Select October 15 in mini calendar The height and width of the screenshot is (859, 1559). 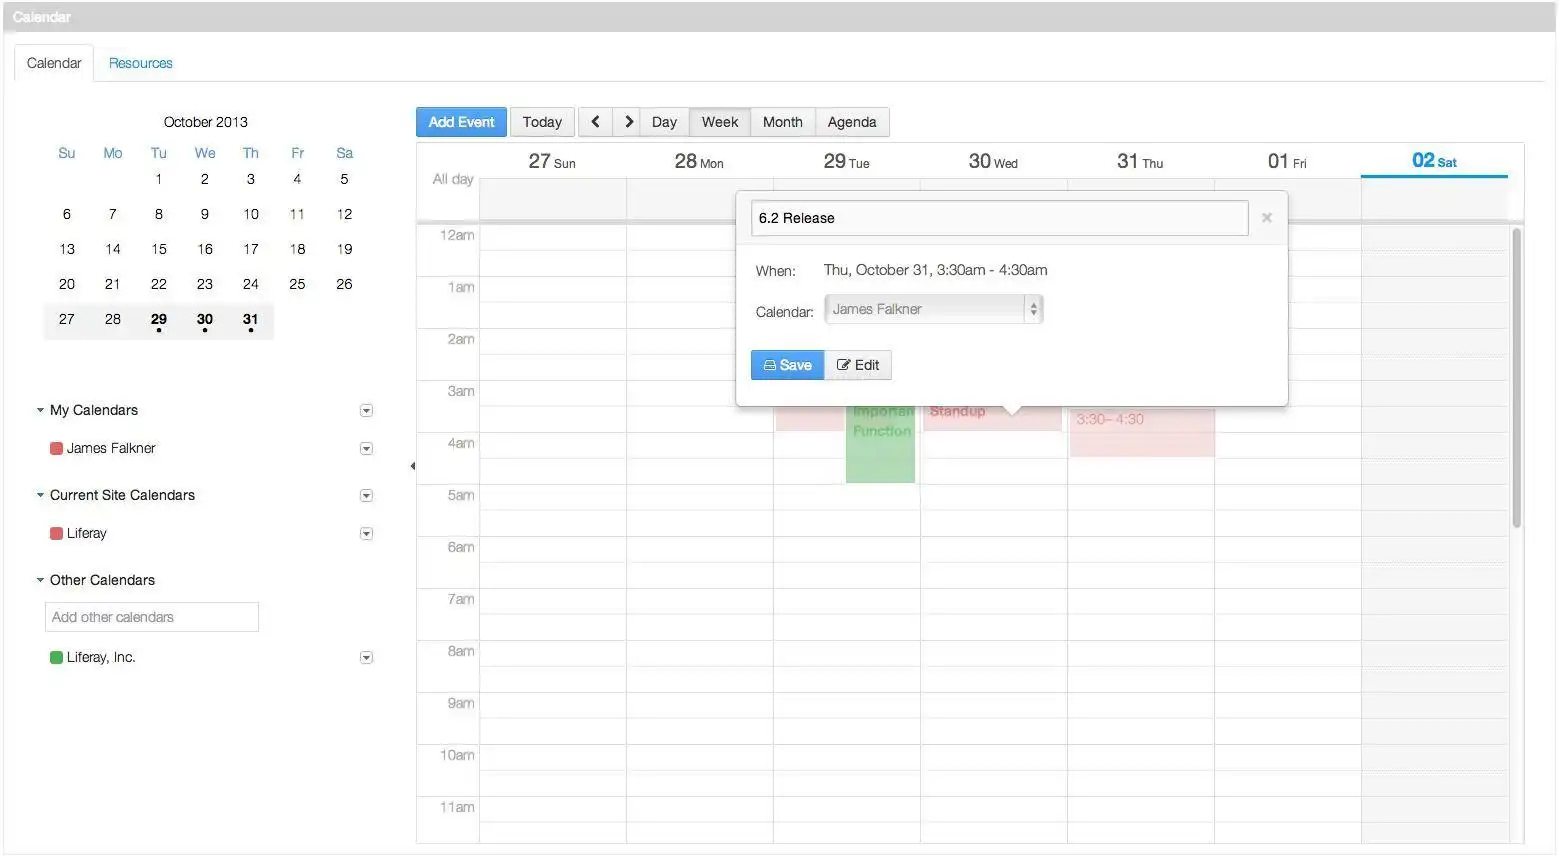(159, 249)
